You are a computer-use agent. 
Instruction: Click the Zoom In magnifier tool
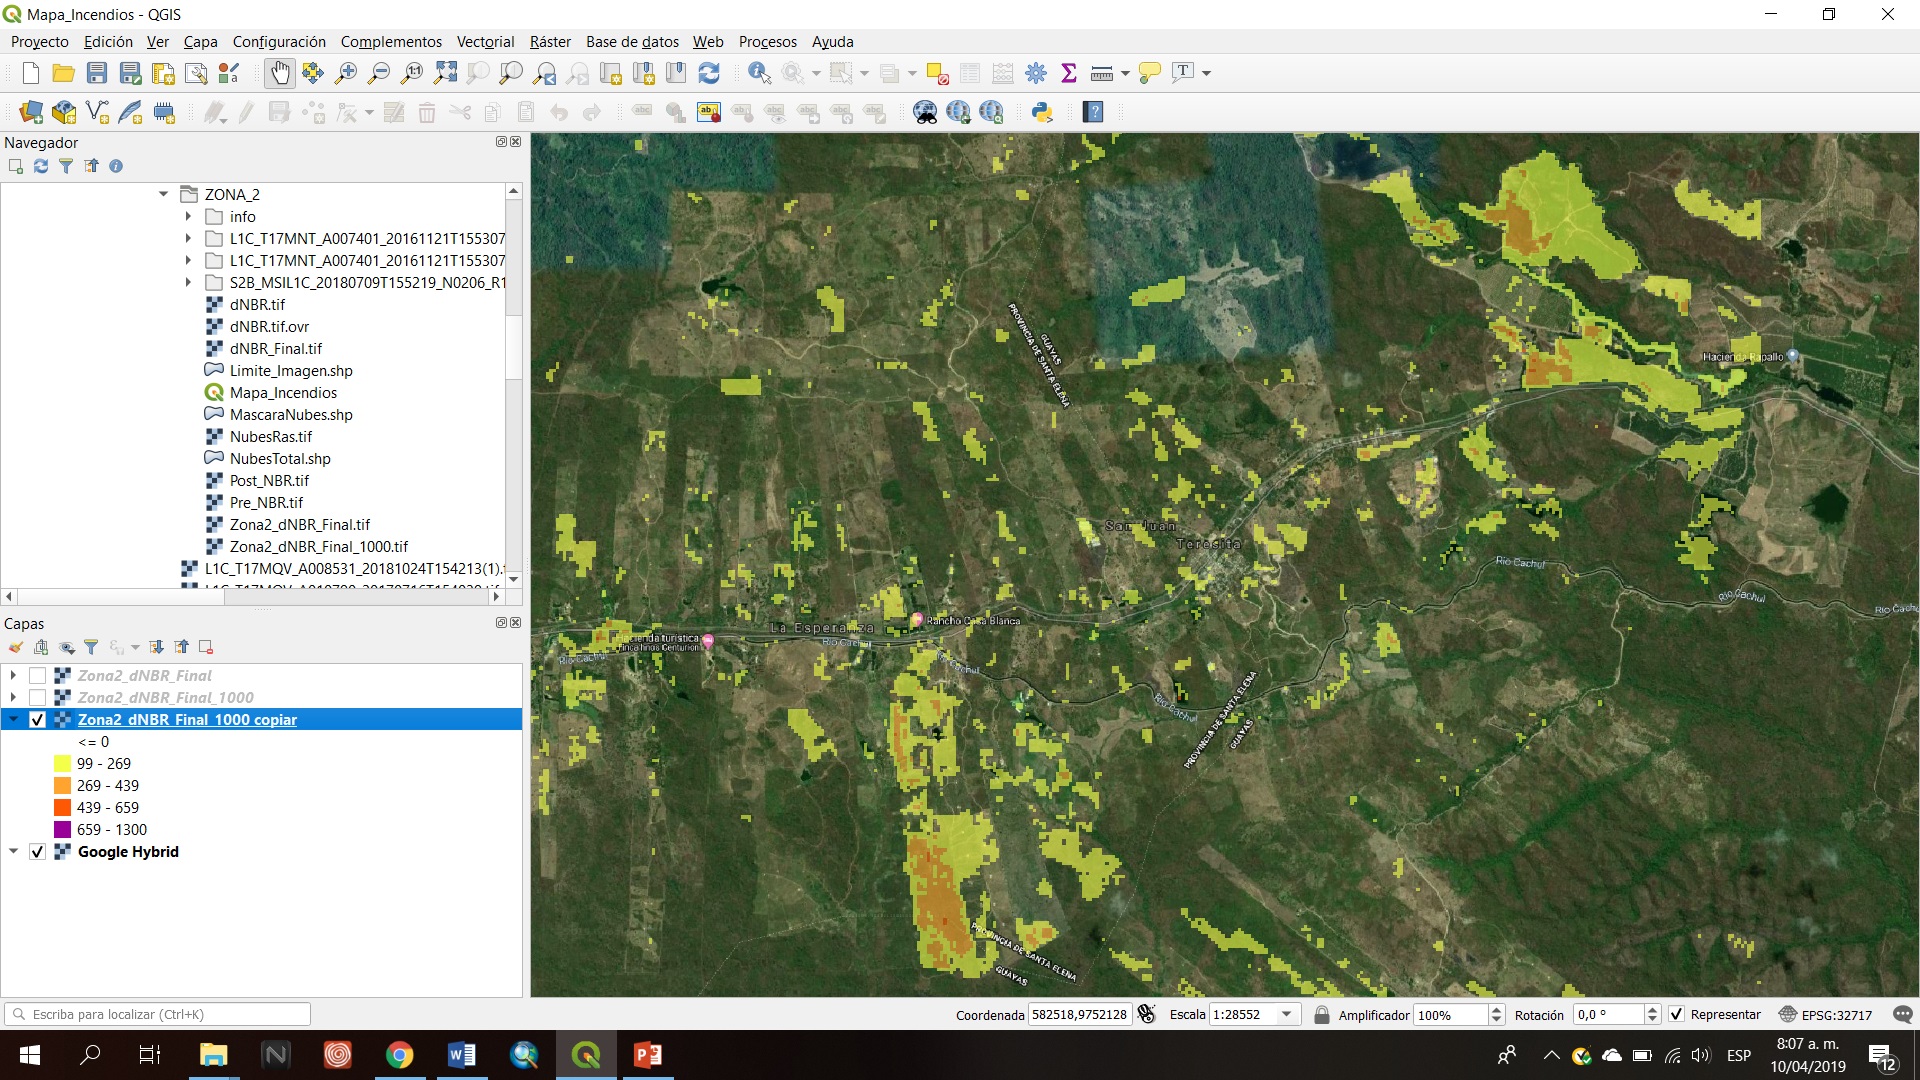tap(346, 73)
